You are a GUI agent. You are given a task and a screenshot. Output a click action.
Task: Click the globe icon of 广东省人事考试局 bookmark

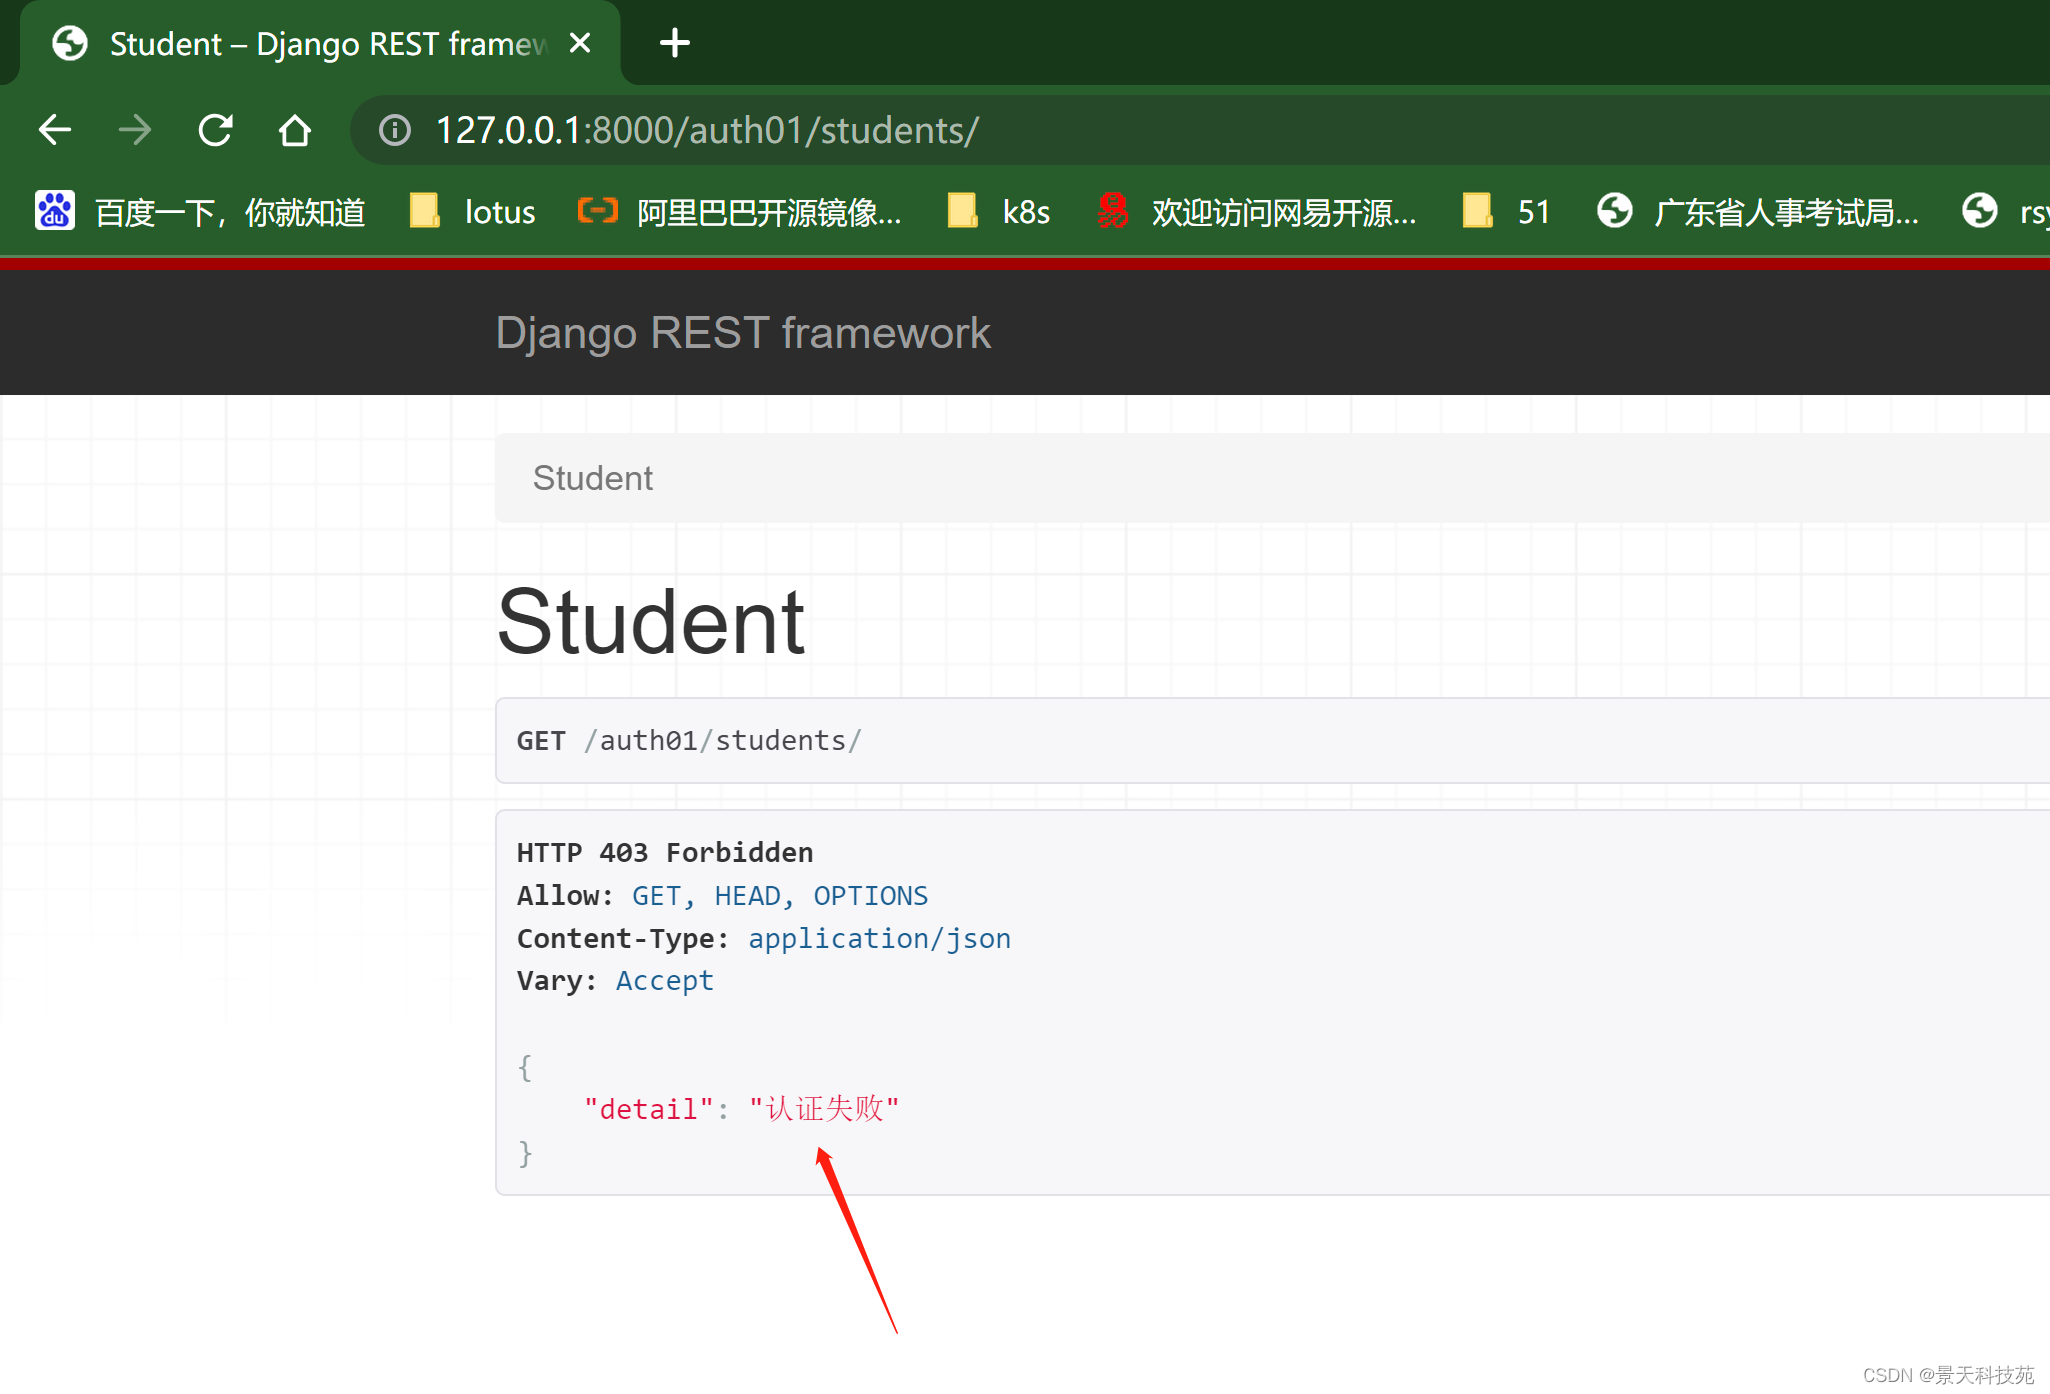[x=1615, y=211]
